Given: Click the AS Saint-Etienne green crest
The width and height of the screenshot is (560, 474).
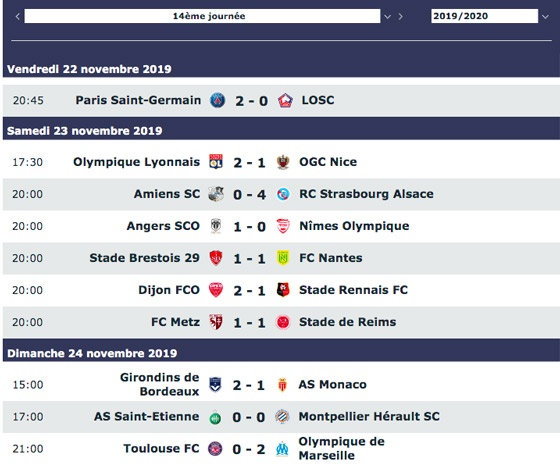Looking at the screenshot, I should tap(215, 417).
